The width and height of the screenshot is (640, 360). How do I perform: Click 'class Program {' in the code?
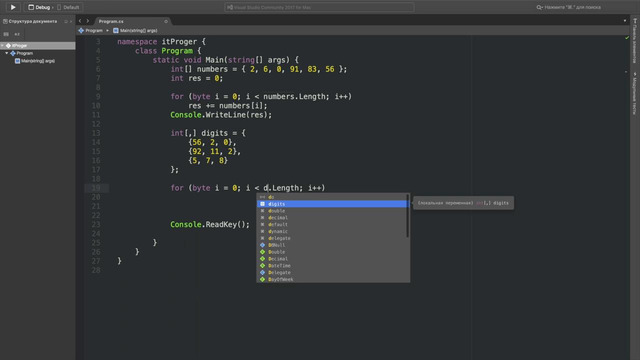tap(168, 51)
